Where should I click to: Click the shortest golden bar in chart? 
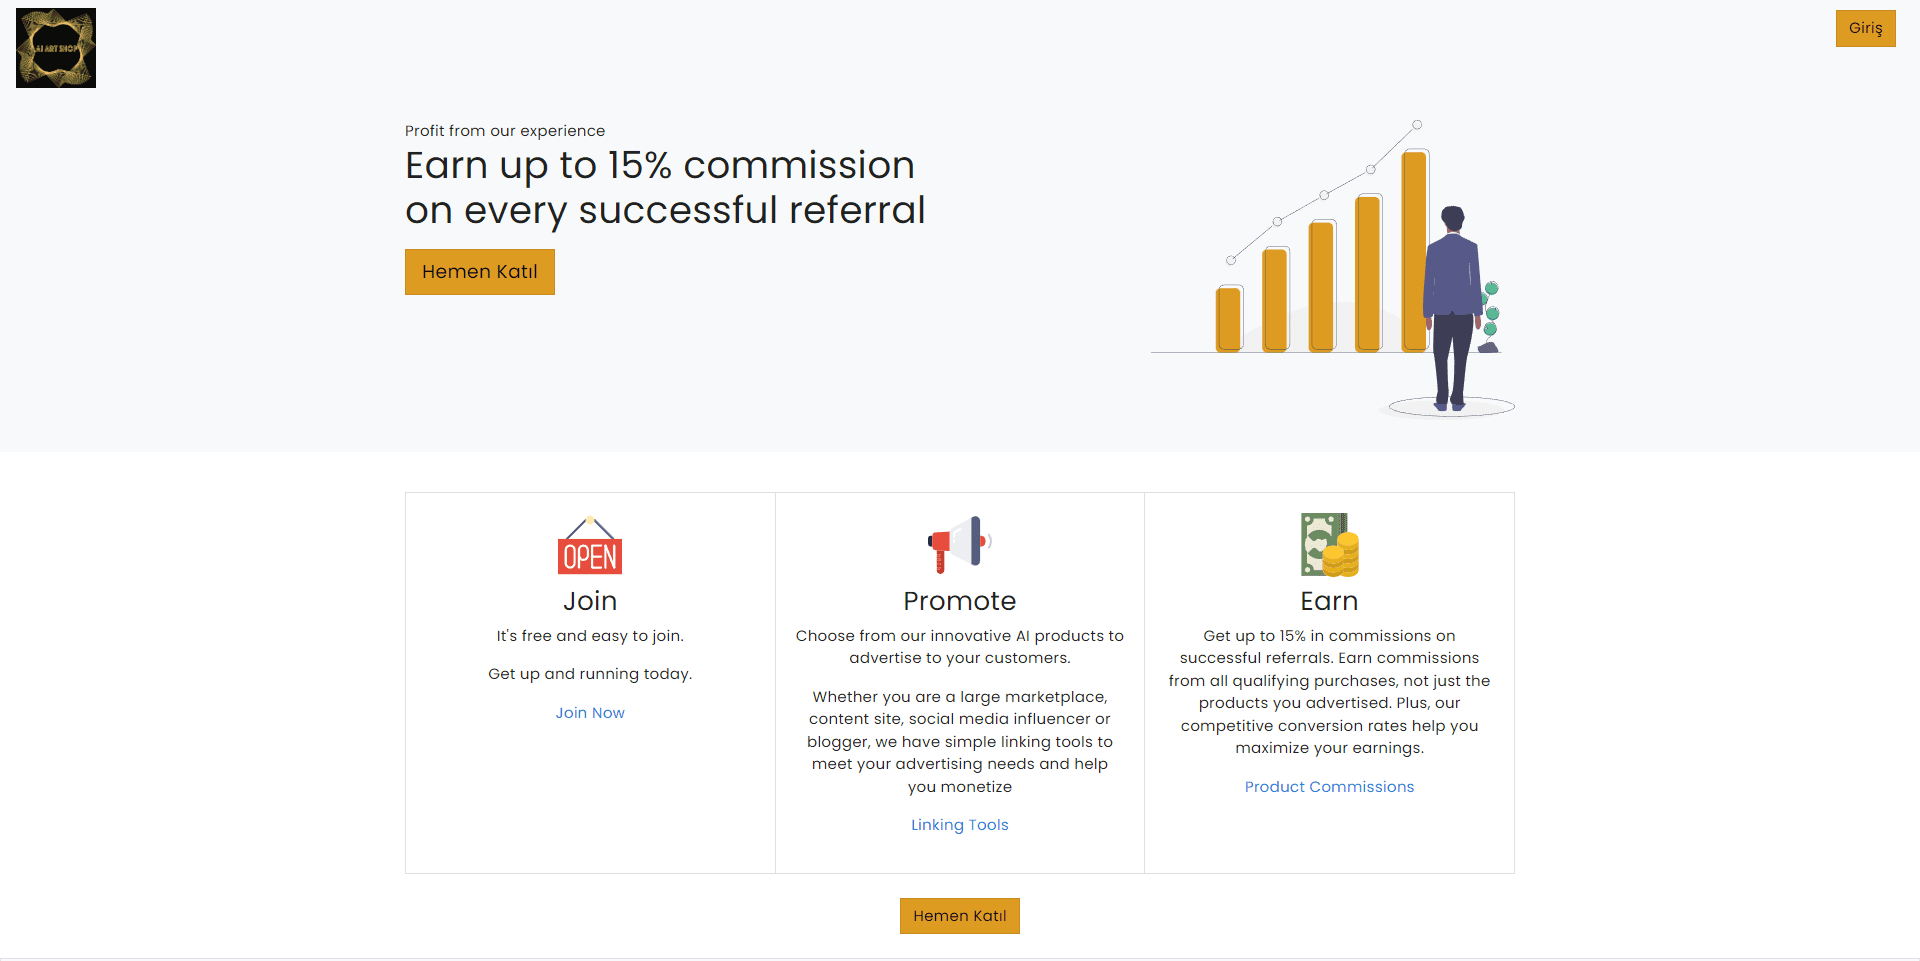tap(1228, 319)
